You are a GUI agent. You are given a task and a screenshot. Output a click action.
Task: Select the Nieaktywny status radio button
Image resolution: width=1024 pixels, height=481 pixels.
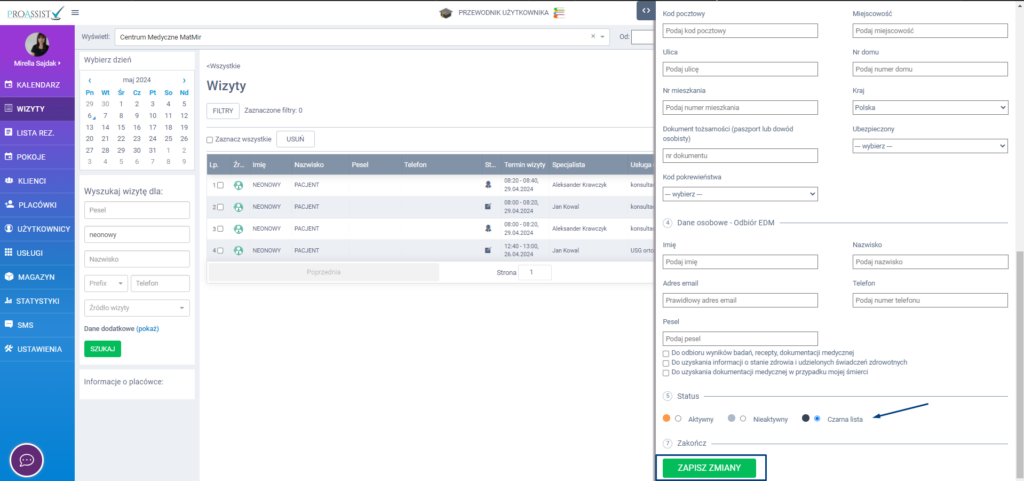(743, 419)
